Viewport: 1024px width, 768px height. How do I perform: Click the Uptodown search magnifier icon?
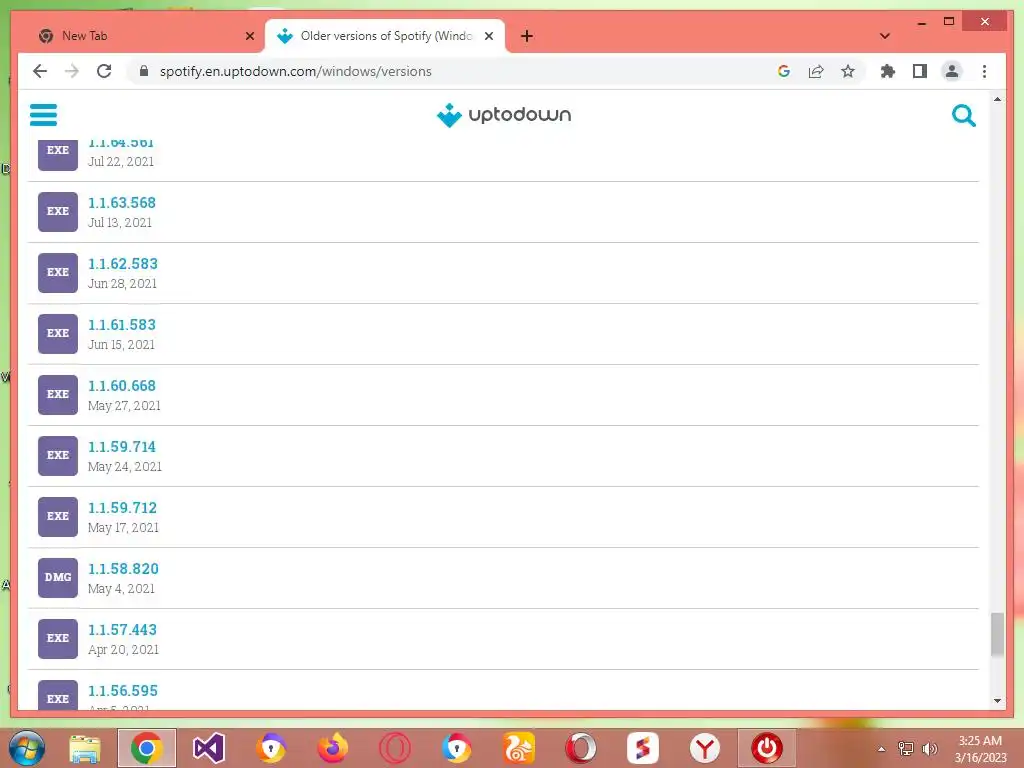(963, 116)
